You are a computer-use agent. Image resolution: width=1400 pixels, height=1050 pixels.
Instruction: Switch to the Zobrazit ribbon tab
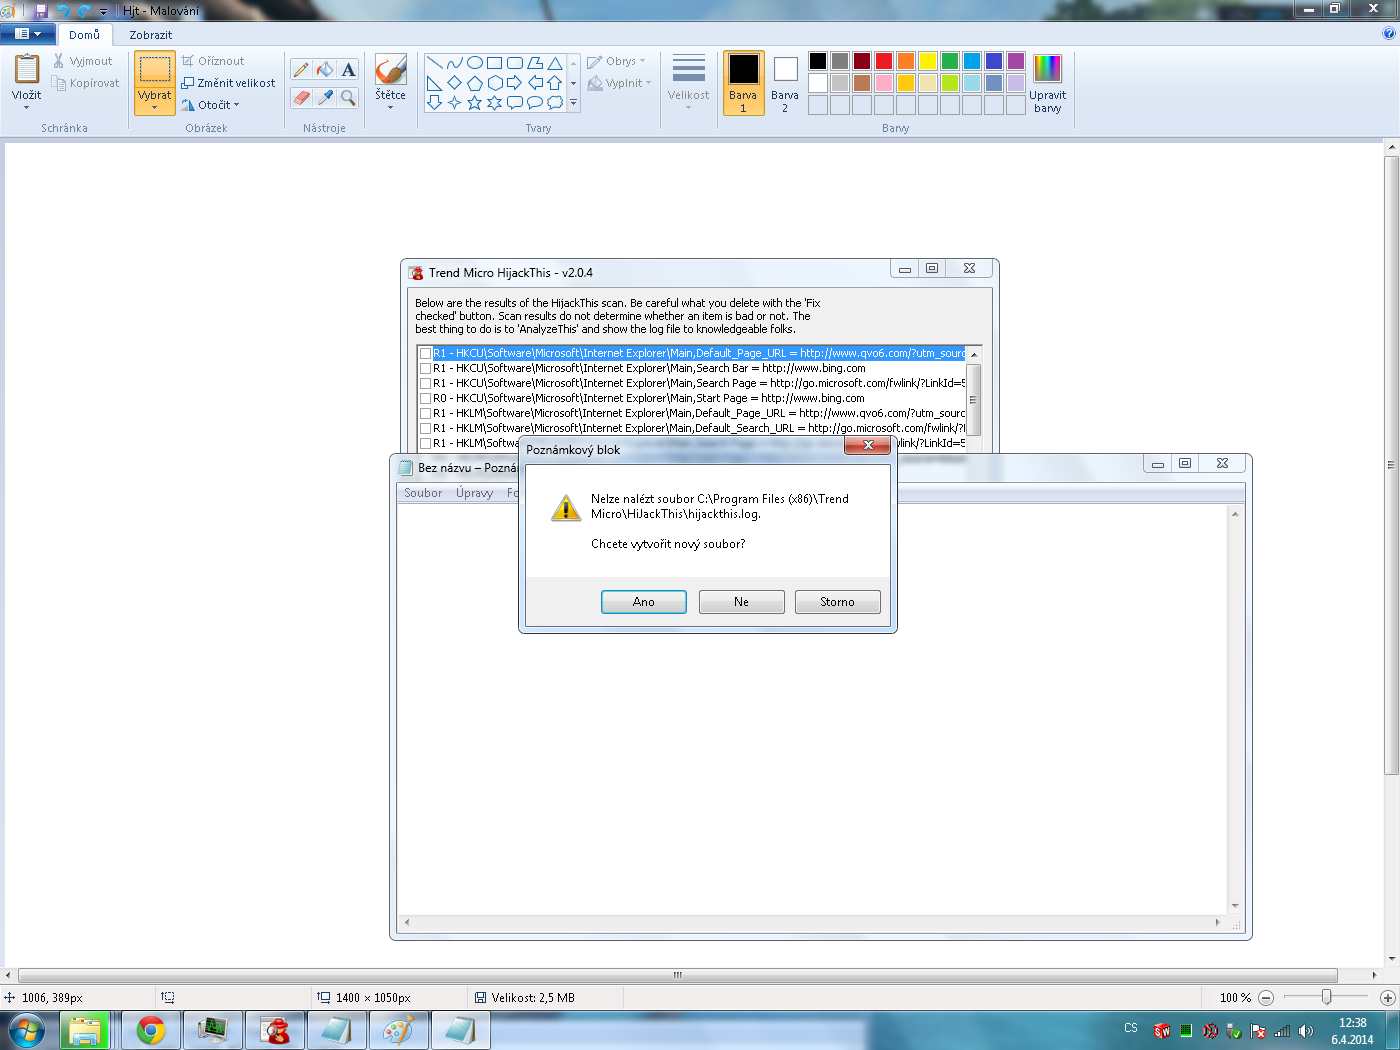pyautogui.click(x=151, y=35)
